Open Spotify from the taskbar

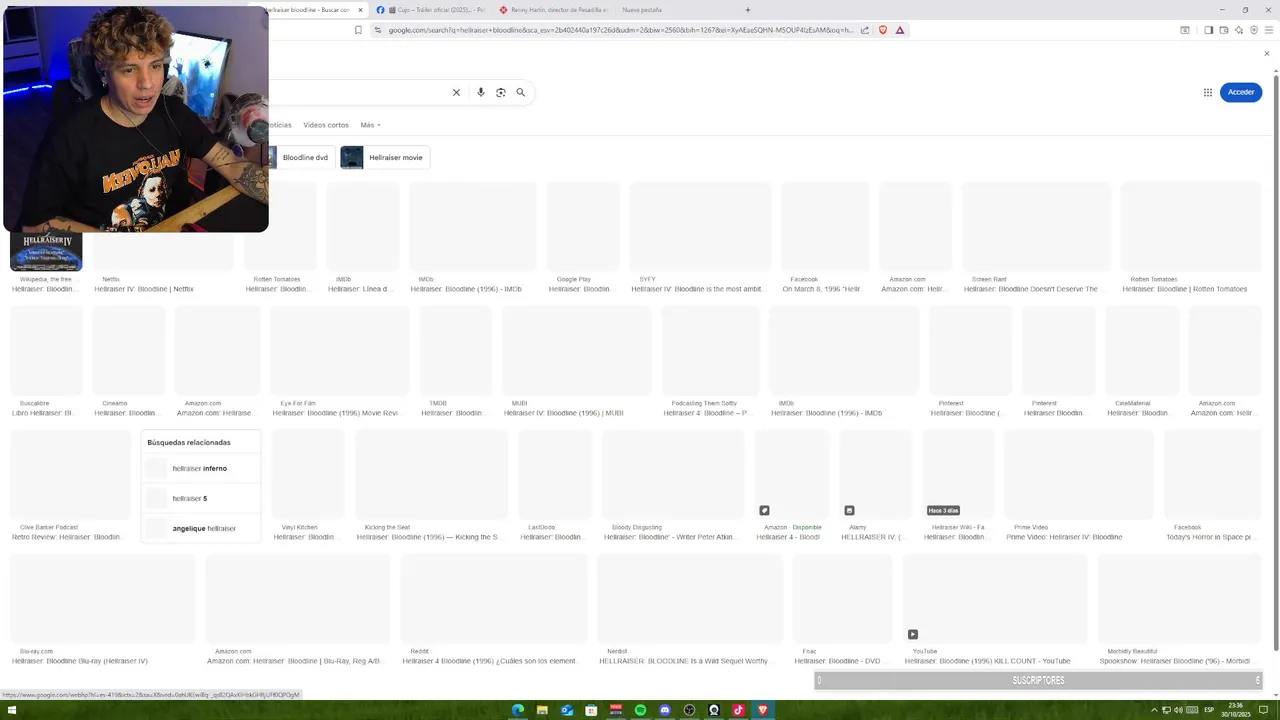click(x=640, y=710)
